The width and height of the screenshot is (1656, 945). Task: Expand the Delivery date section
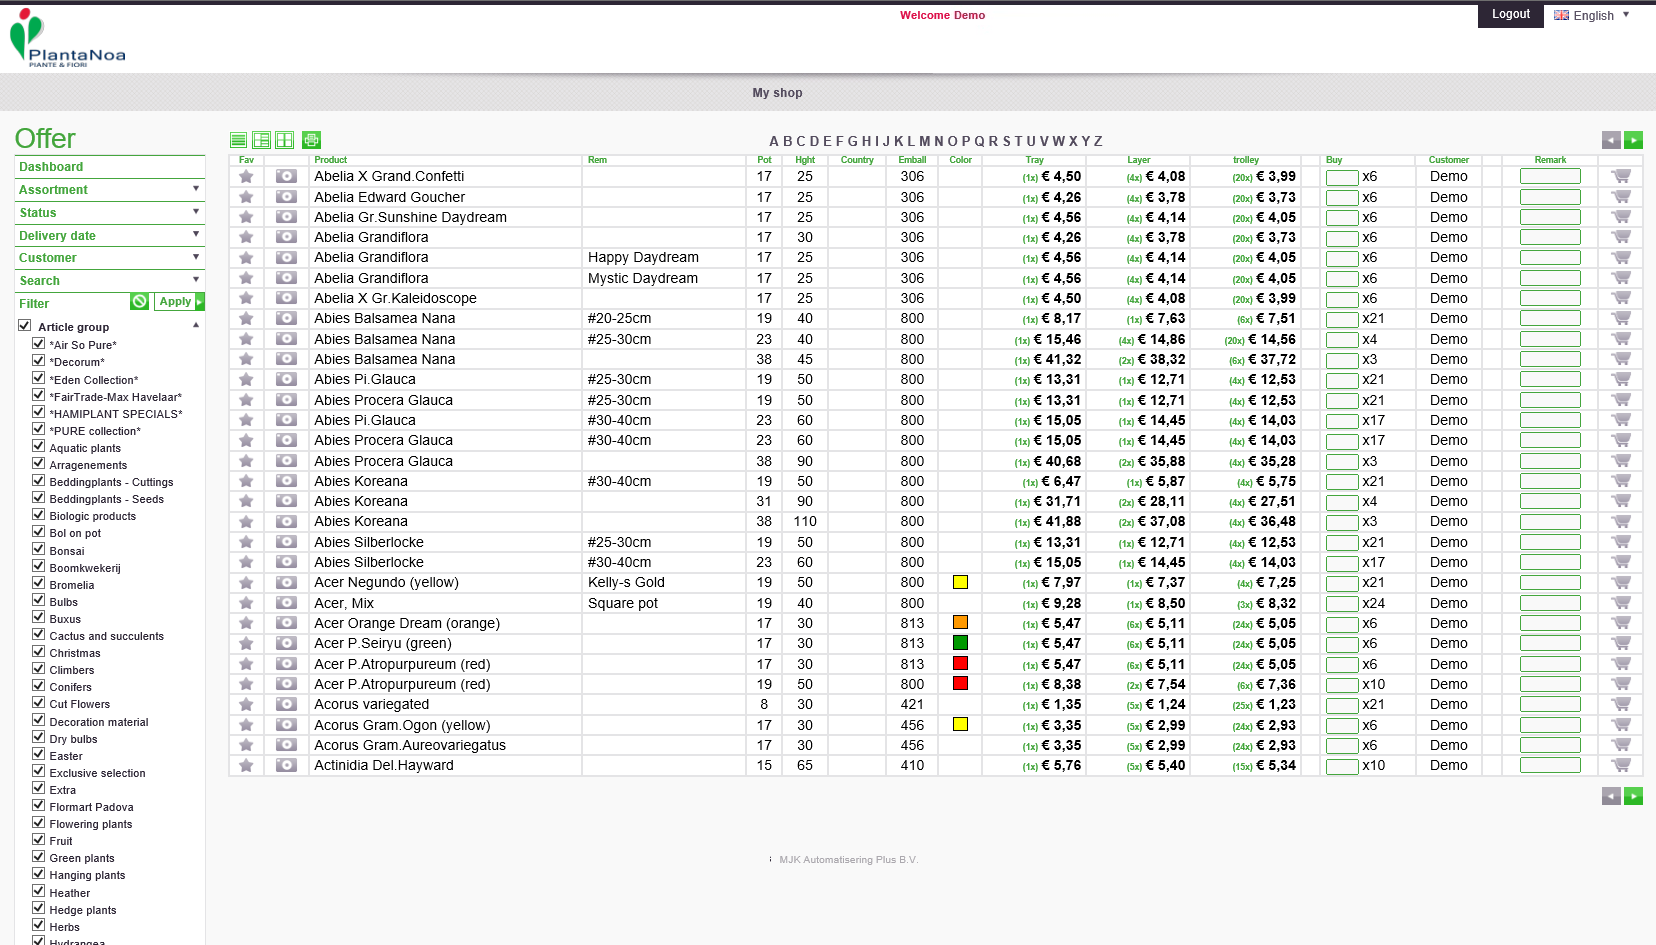[110, 236]
